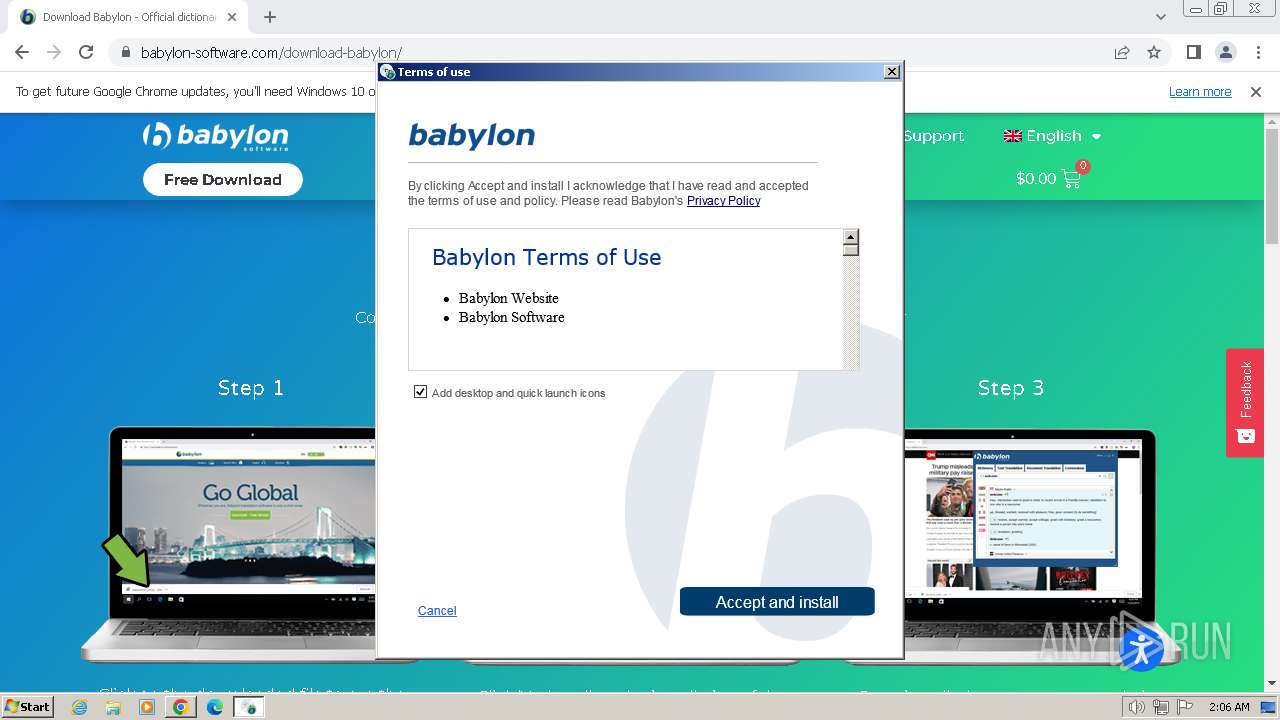Open Microsoft Edge from taskbar
Image resolution: width=1280 pixels, height=720 pixels.
point(215,707)
